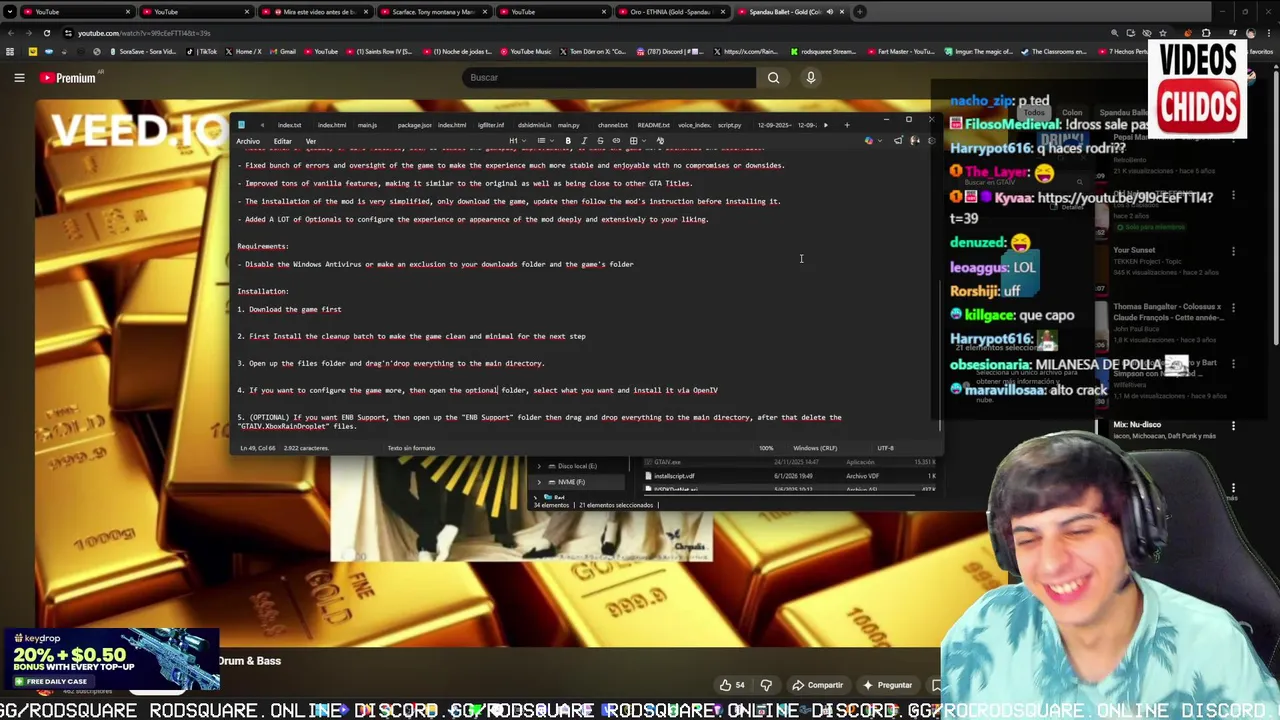This screenshot has height=720, width=1280.
Task: Focus the YouTube Buscar search field
Action: click(609, 78)
